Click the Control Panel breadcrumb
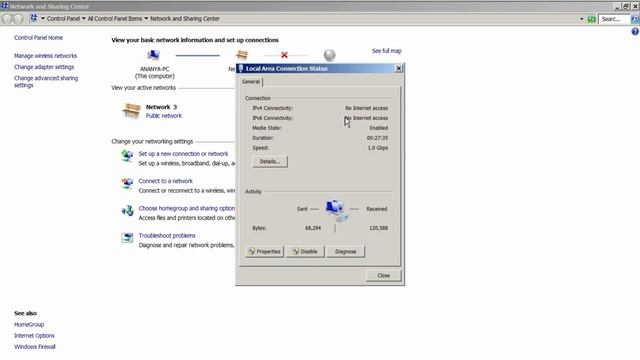The height and width of the screenshot is (360, 640). coord(63,19)
